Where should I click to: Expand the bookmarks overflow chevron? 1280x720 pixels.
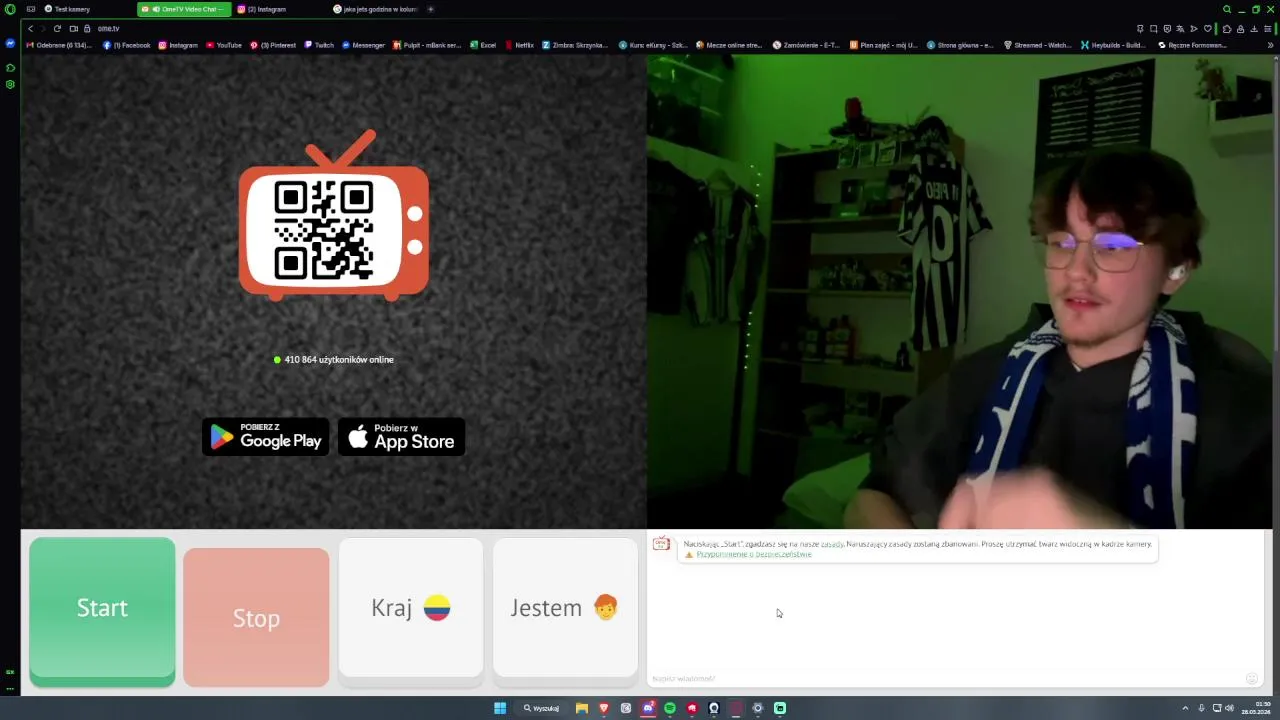pos(1271,45)
